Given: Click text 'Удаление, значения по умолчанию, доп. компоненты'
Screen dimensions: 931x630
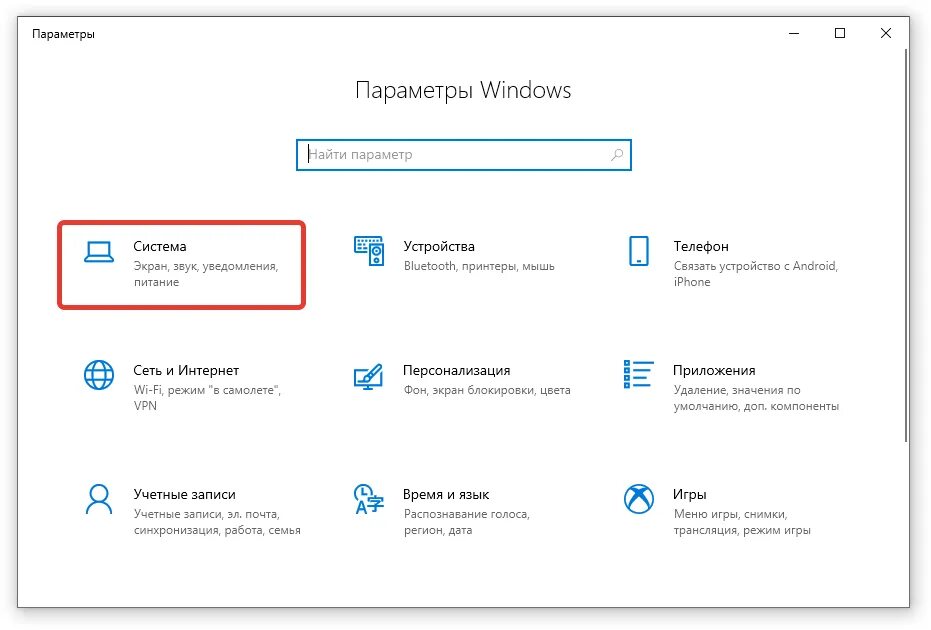Looking at the screenshot, I should click(756, 398).
